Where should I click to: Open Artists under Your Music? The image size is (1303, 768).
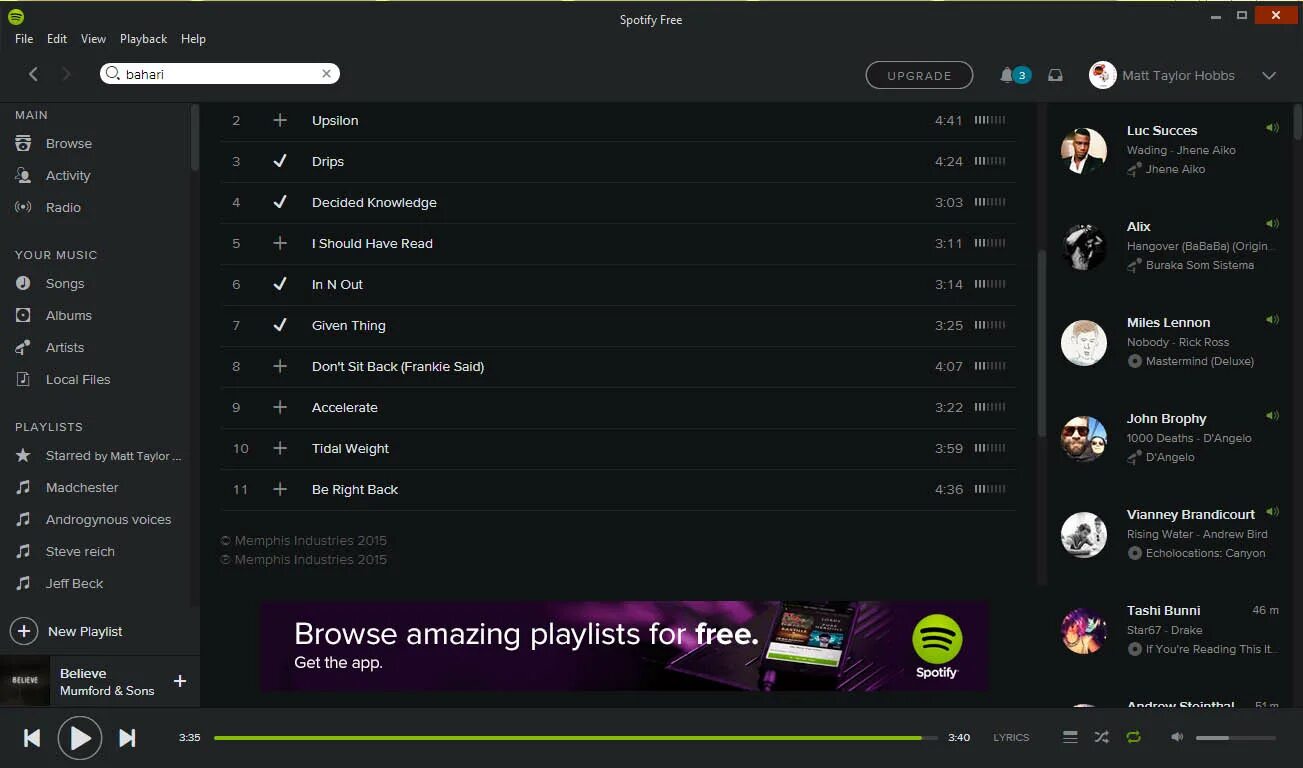pyautogui.click(x=64, y=348)
